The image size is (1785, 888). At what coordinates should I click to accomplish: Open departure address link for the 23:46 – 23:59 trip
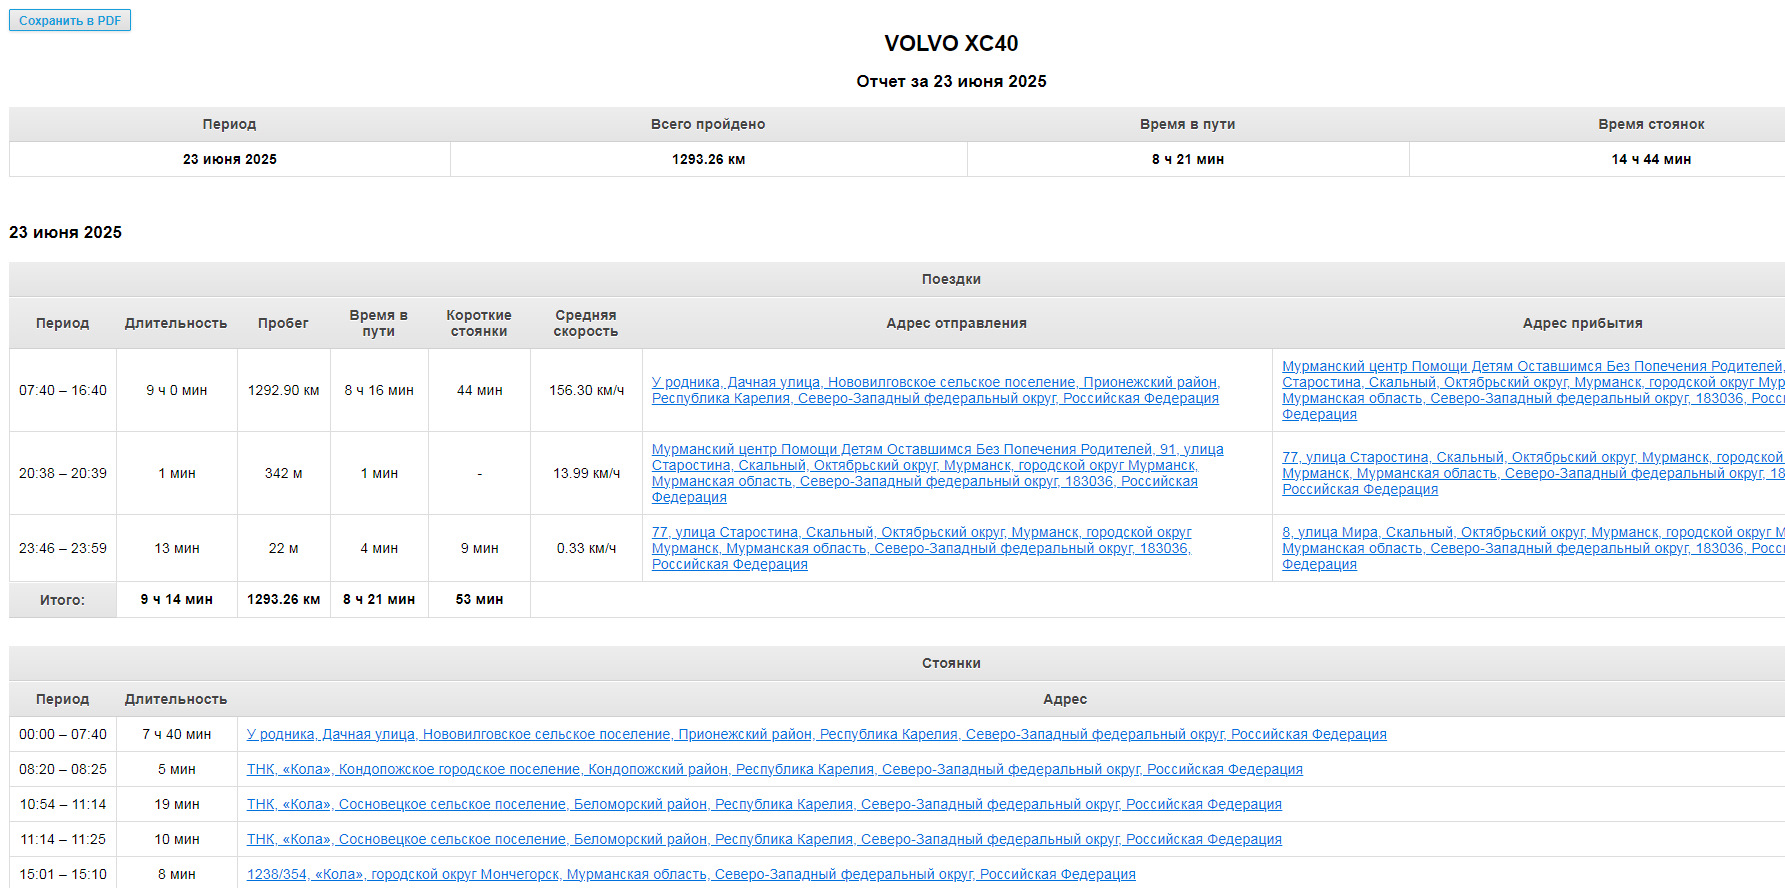(x=921, y=548)
